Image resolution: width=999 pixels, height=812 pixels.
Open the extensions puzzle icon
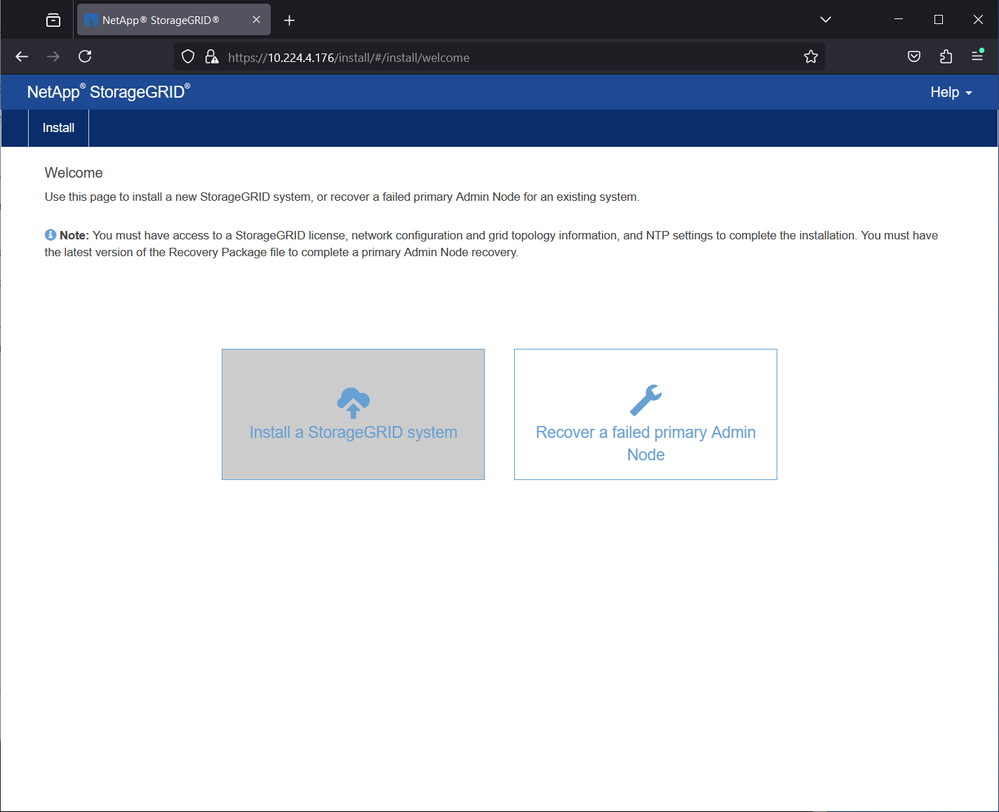[x=945, y=57]
